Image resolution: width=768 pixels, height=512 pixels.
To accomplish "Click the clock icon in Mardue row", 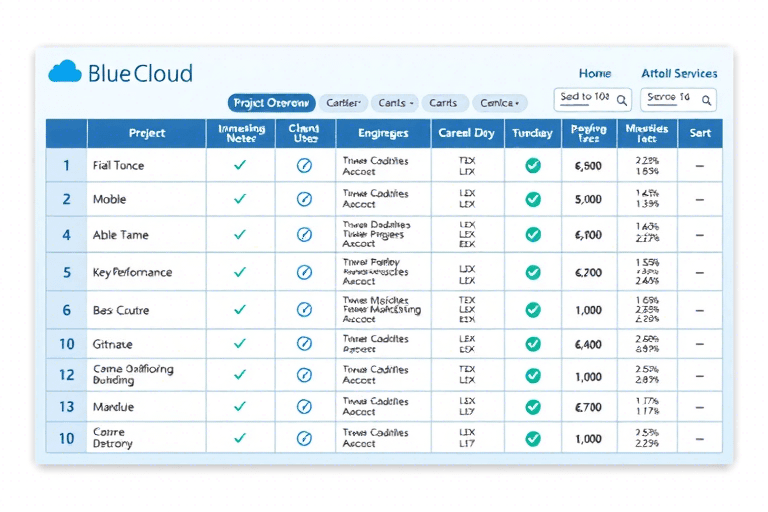I will (x=305, y=407).
